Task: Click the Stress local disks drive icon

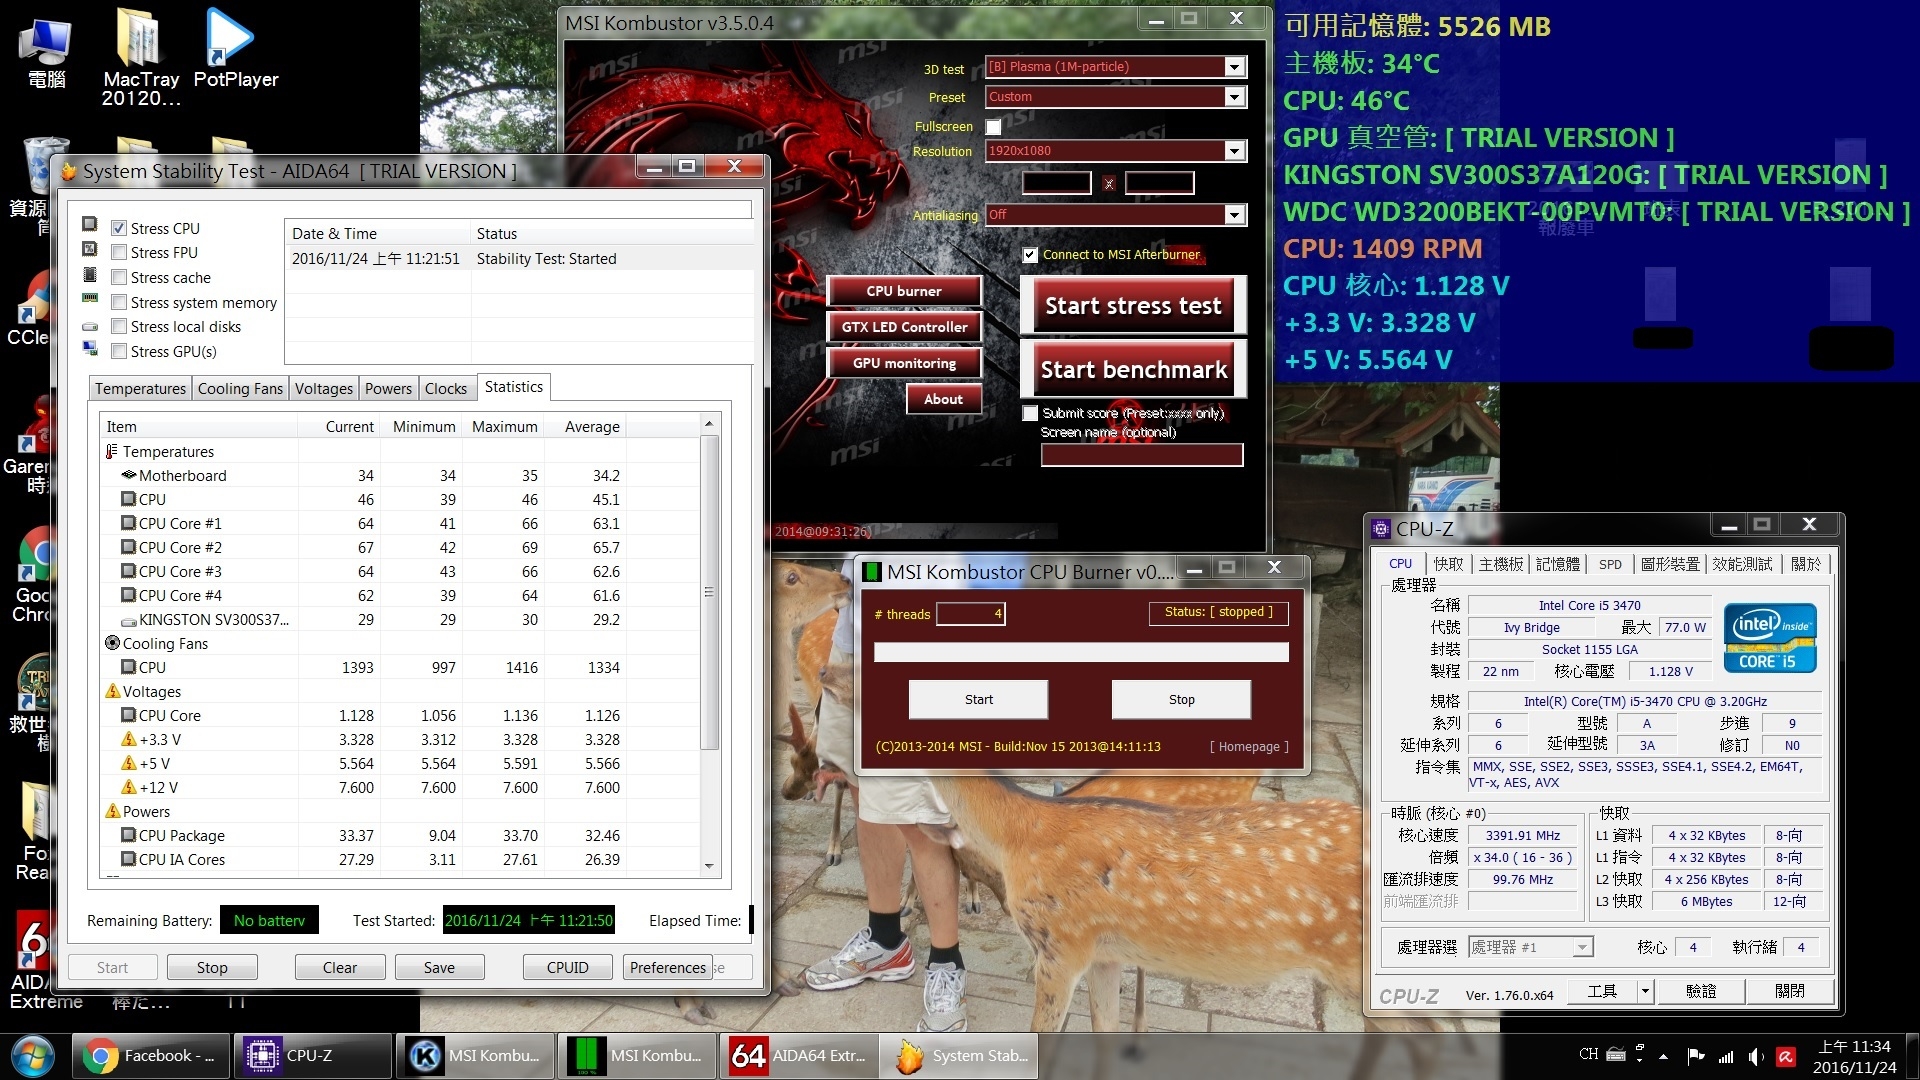Action: point(90,326)
